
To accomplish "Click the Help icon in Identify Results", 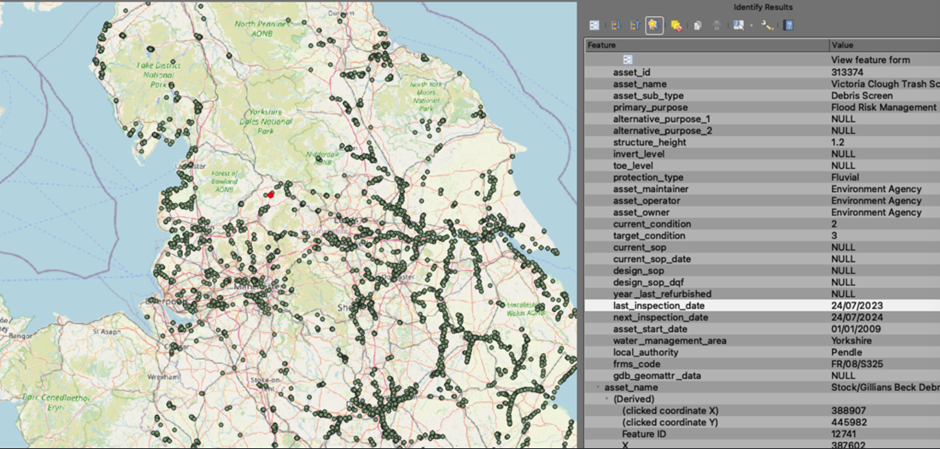I will click(x=788, y=25).
